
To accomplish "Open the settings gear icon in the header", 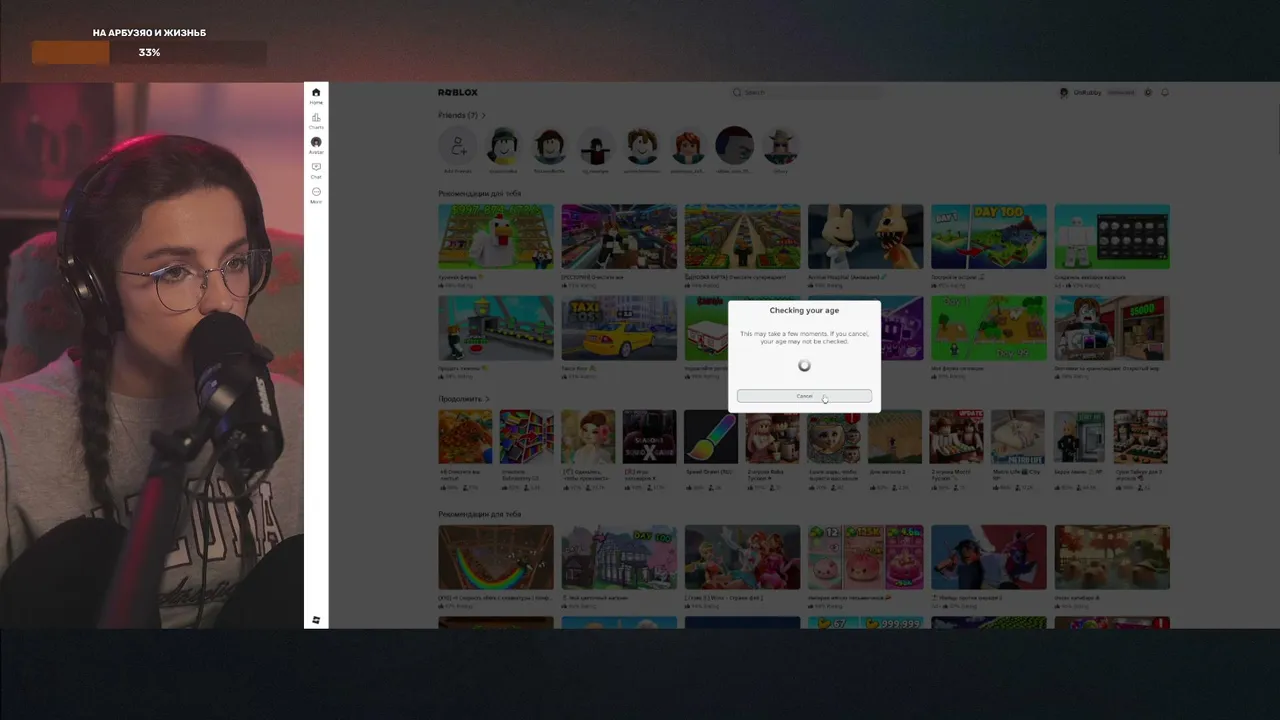I will (x=1148, y=92).
